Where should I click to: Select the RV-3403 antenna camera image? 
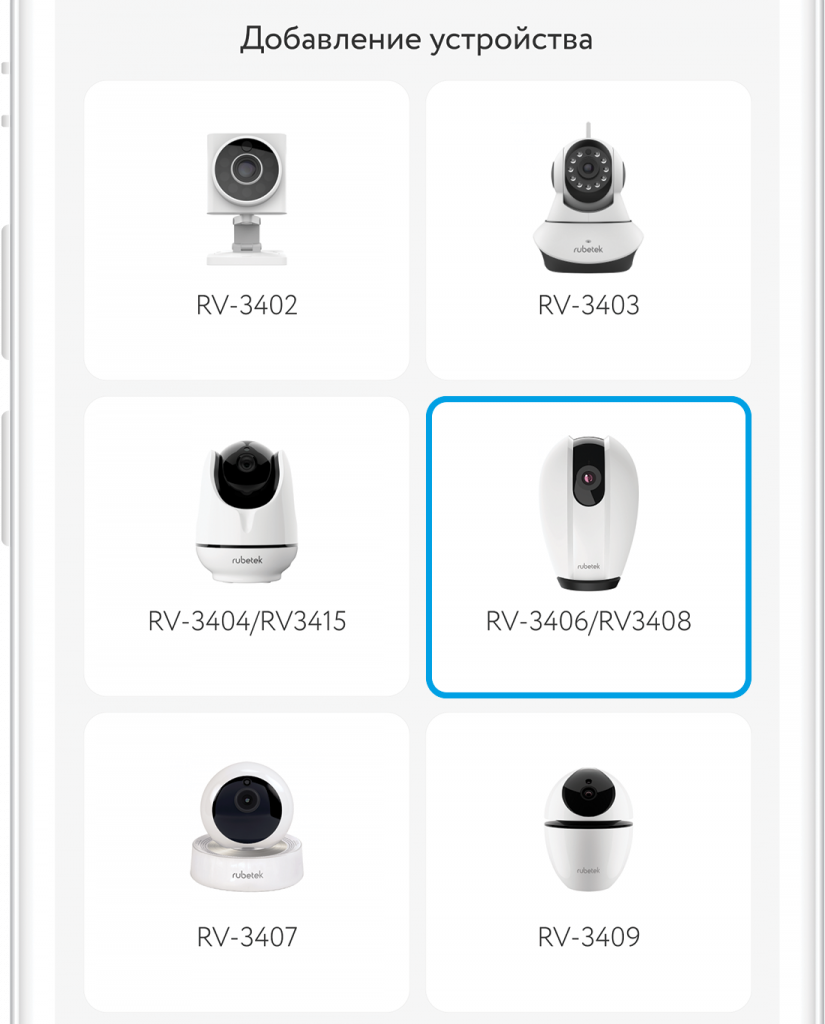click(x=588, y=197)
